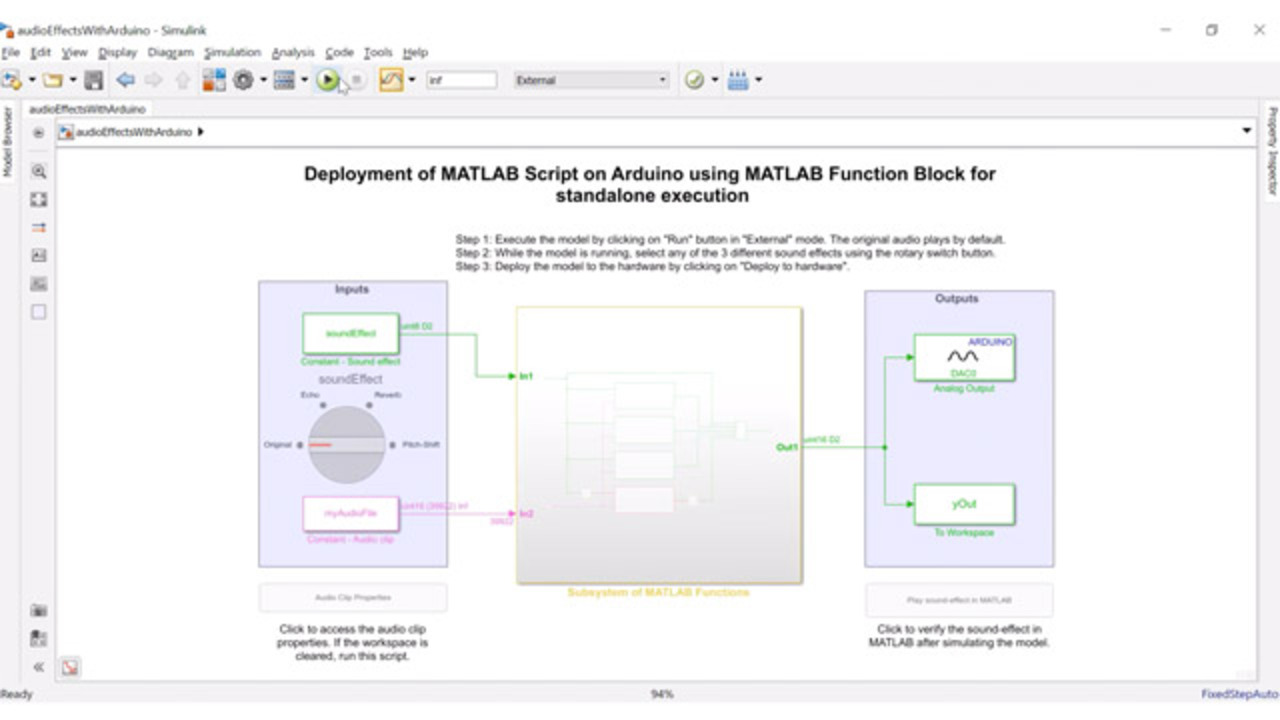1280x720 pixels.
Task: Select the myAudioFile constant block
Action: tap(350, 513)
